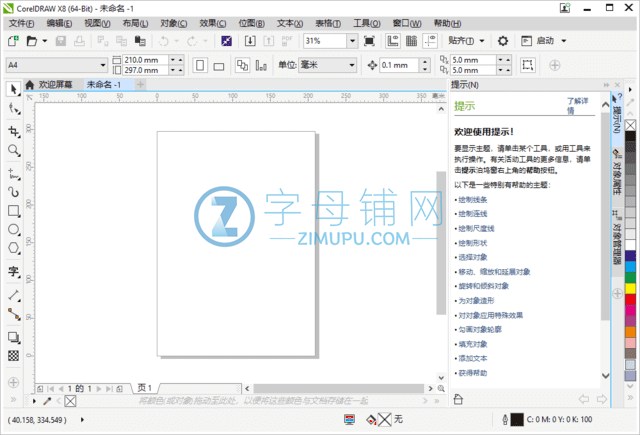The width and height of the screenshot is (640, 435).
Task: Select the Freehand drawing tool
Action: pyautogui.click(x=13, y=174)
